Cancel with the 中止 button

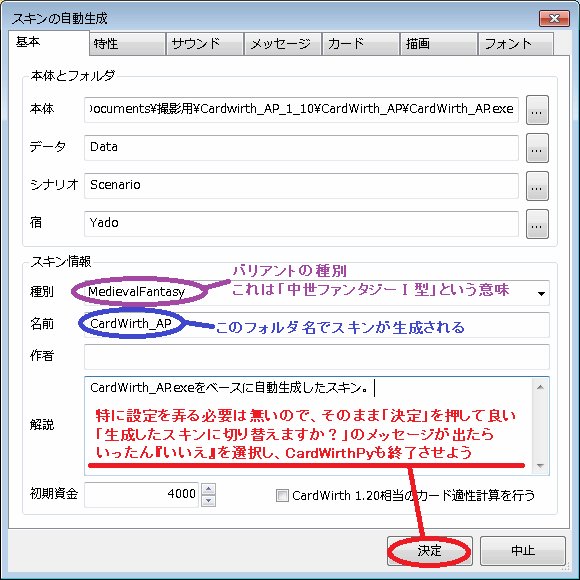pos(523,551)
